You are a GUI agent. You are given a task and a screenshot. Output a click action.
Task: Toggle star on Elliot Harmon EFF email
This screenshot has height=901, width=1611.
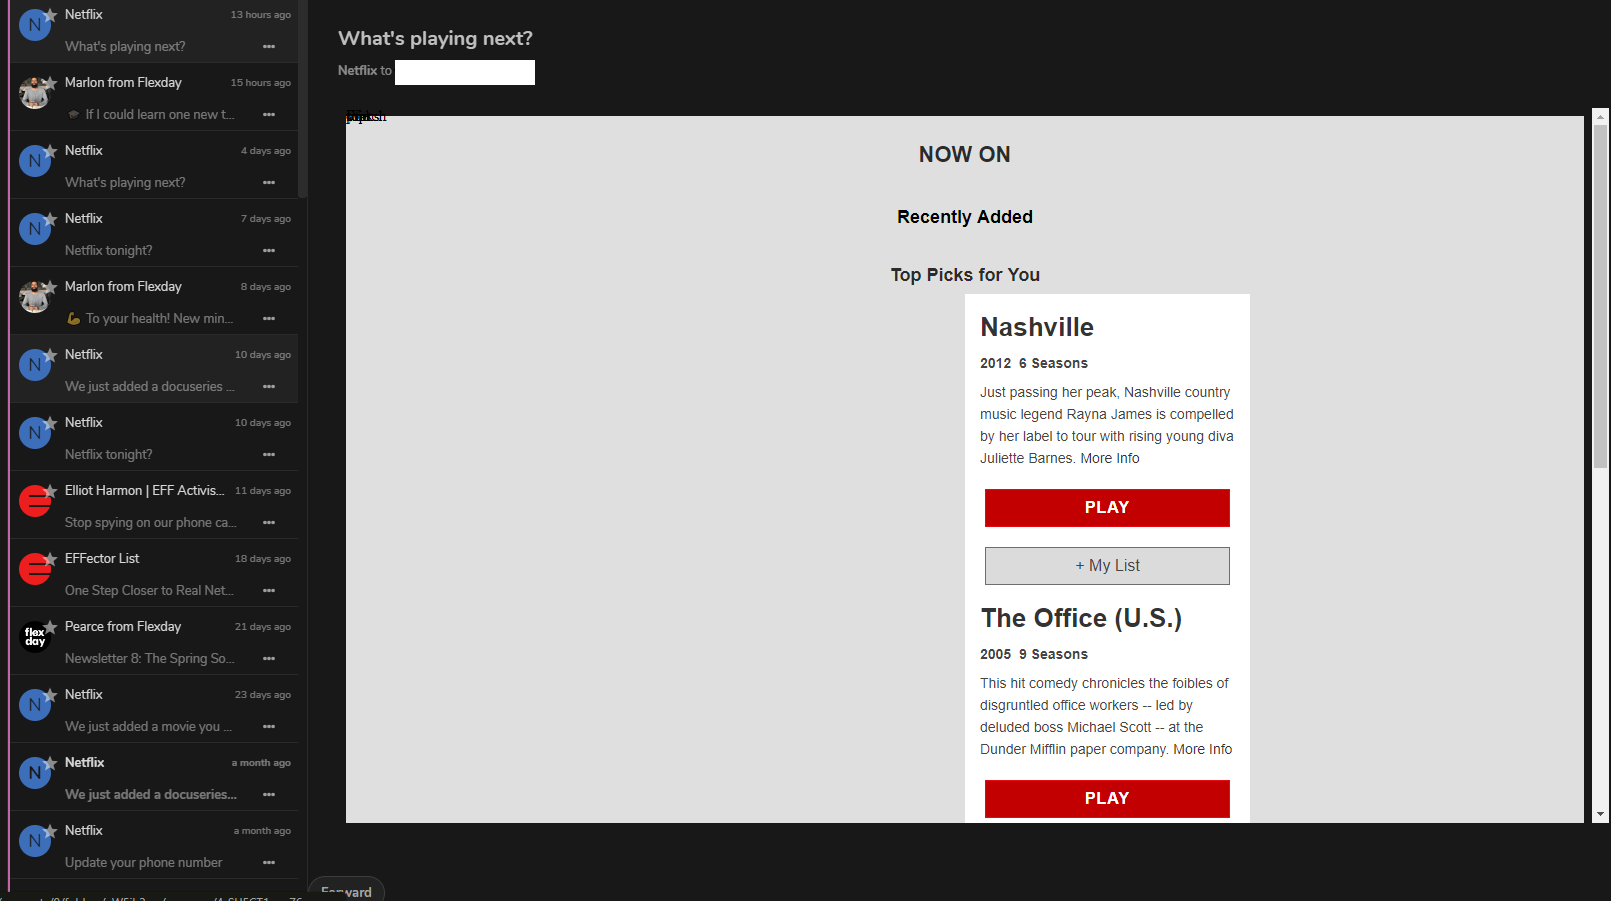point(50,490)
